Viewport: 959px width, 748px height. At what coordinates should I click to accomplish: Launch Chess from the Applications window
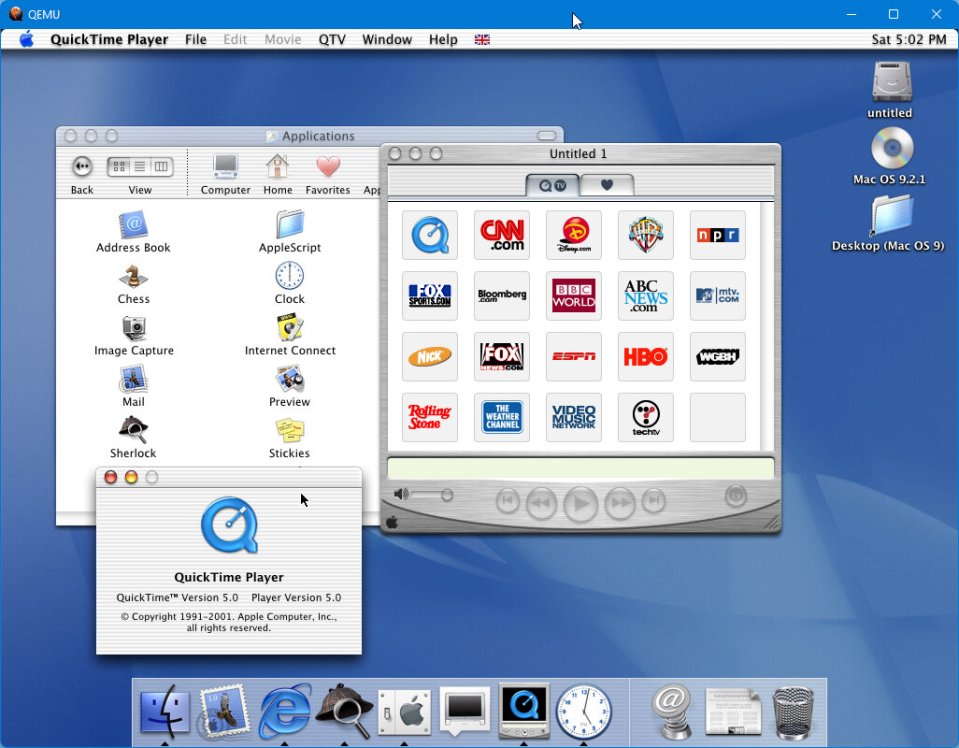click(133, 277)
